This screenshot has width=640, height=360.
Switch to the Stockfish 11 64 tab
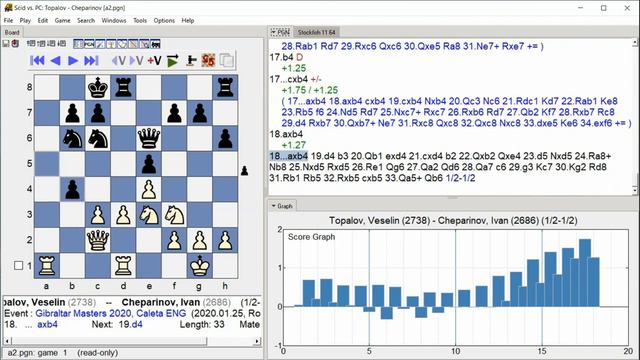(316, 32)
